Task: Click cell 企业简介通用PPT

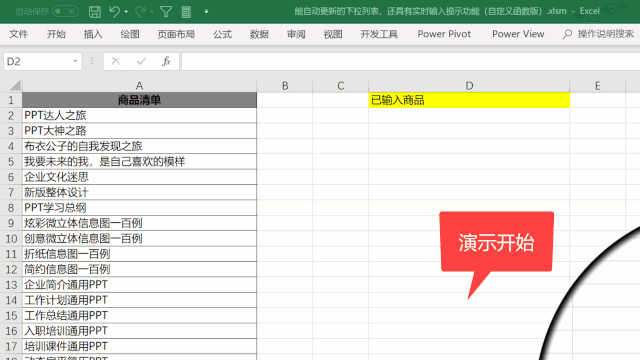Action: pyautogui.click(x=139, y=285)
